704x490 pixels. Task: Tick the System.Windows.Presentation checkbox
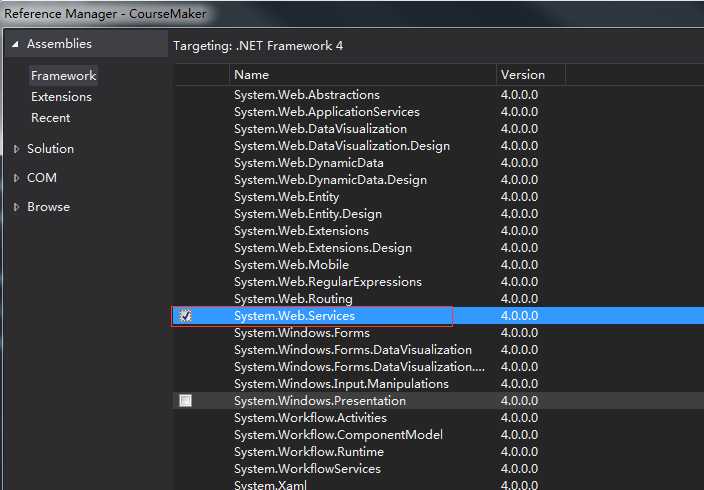[185, 401]
